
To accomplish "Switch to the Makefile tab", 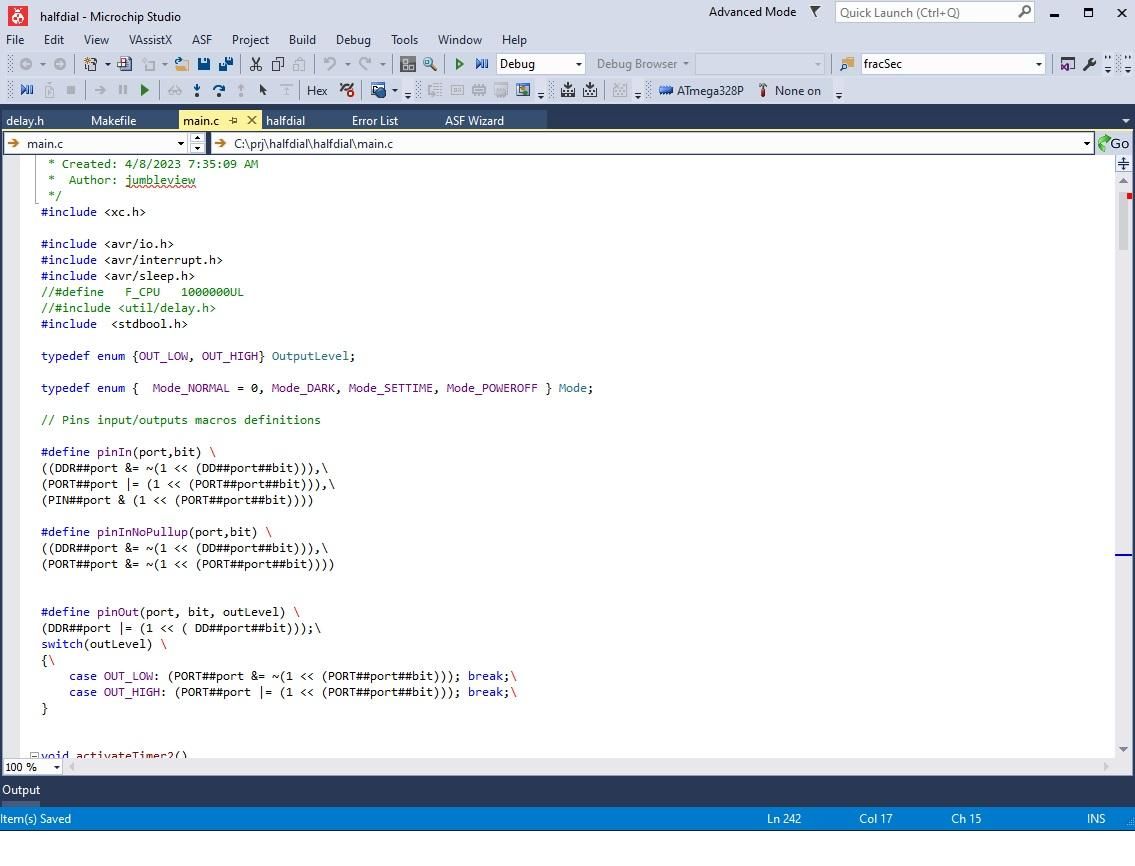I will click(114, 120).
